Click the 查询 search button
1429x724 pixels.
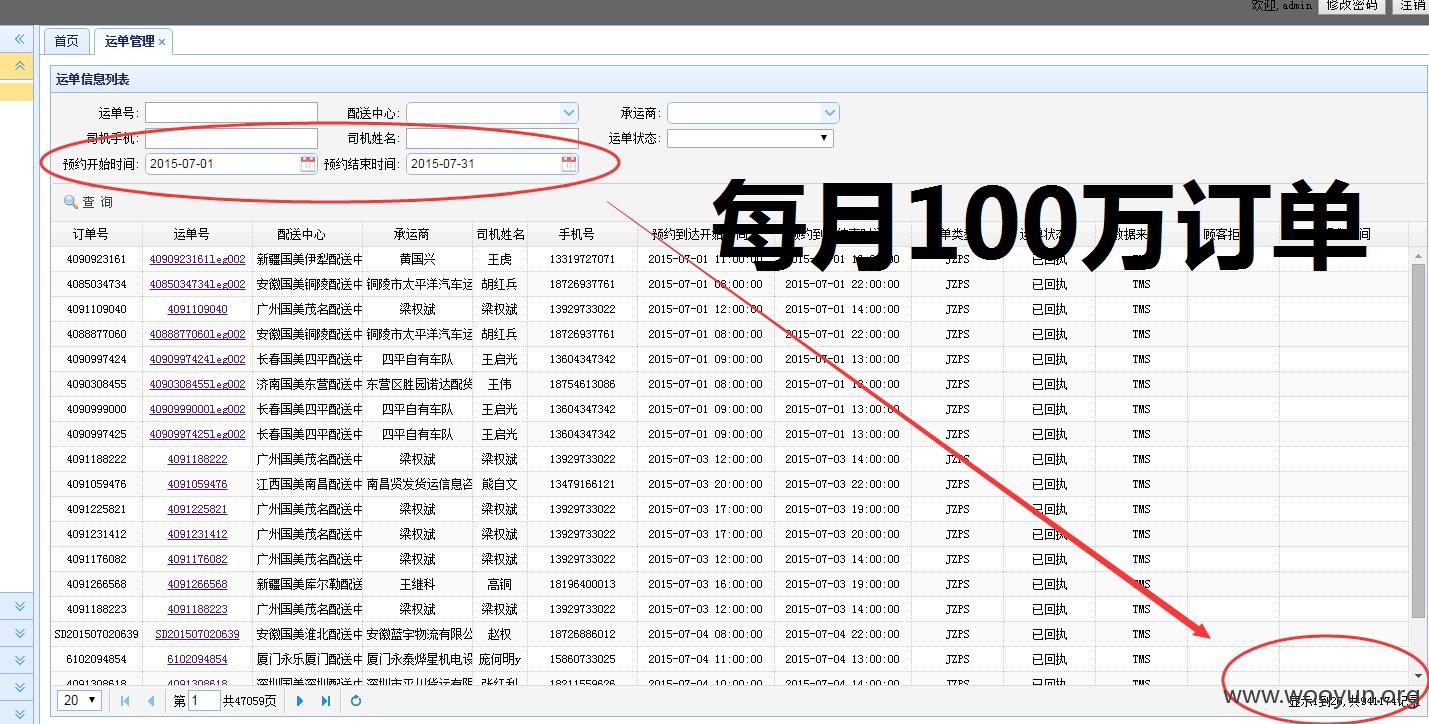point(88,202)
